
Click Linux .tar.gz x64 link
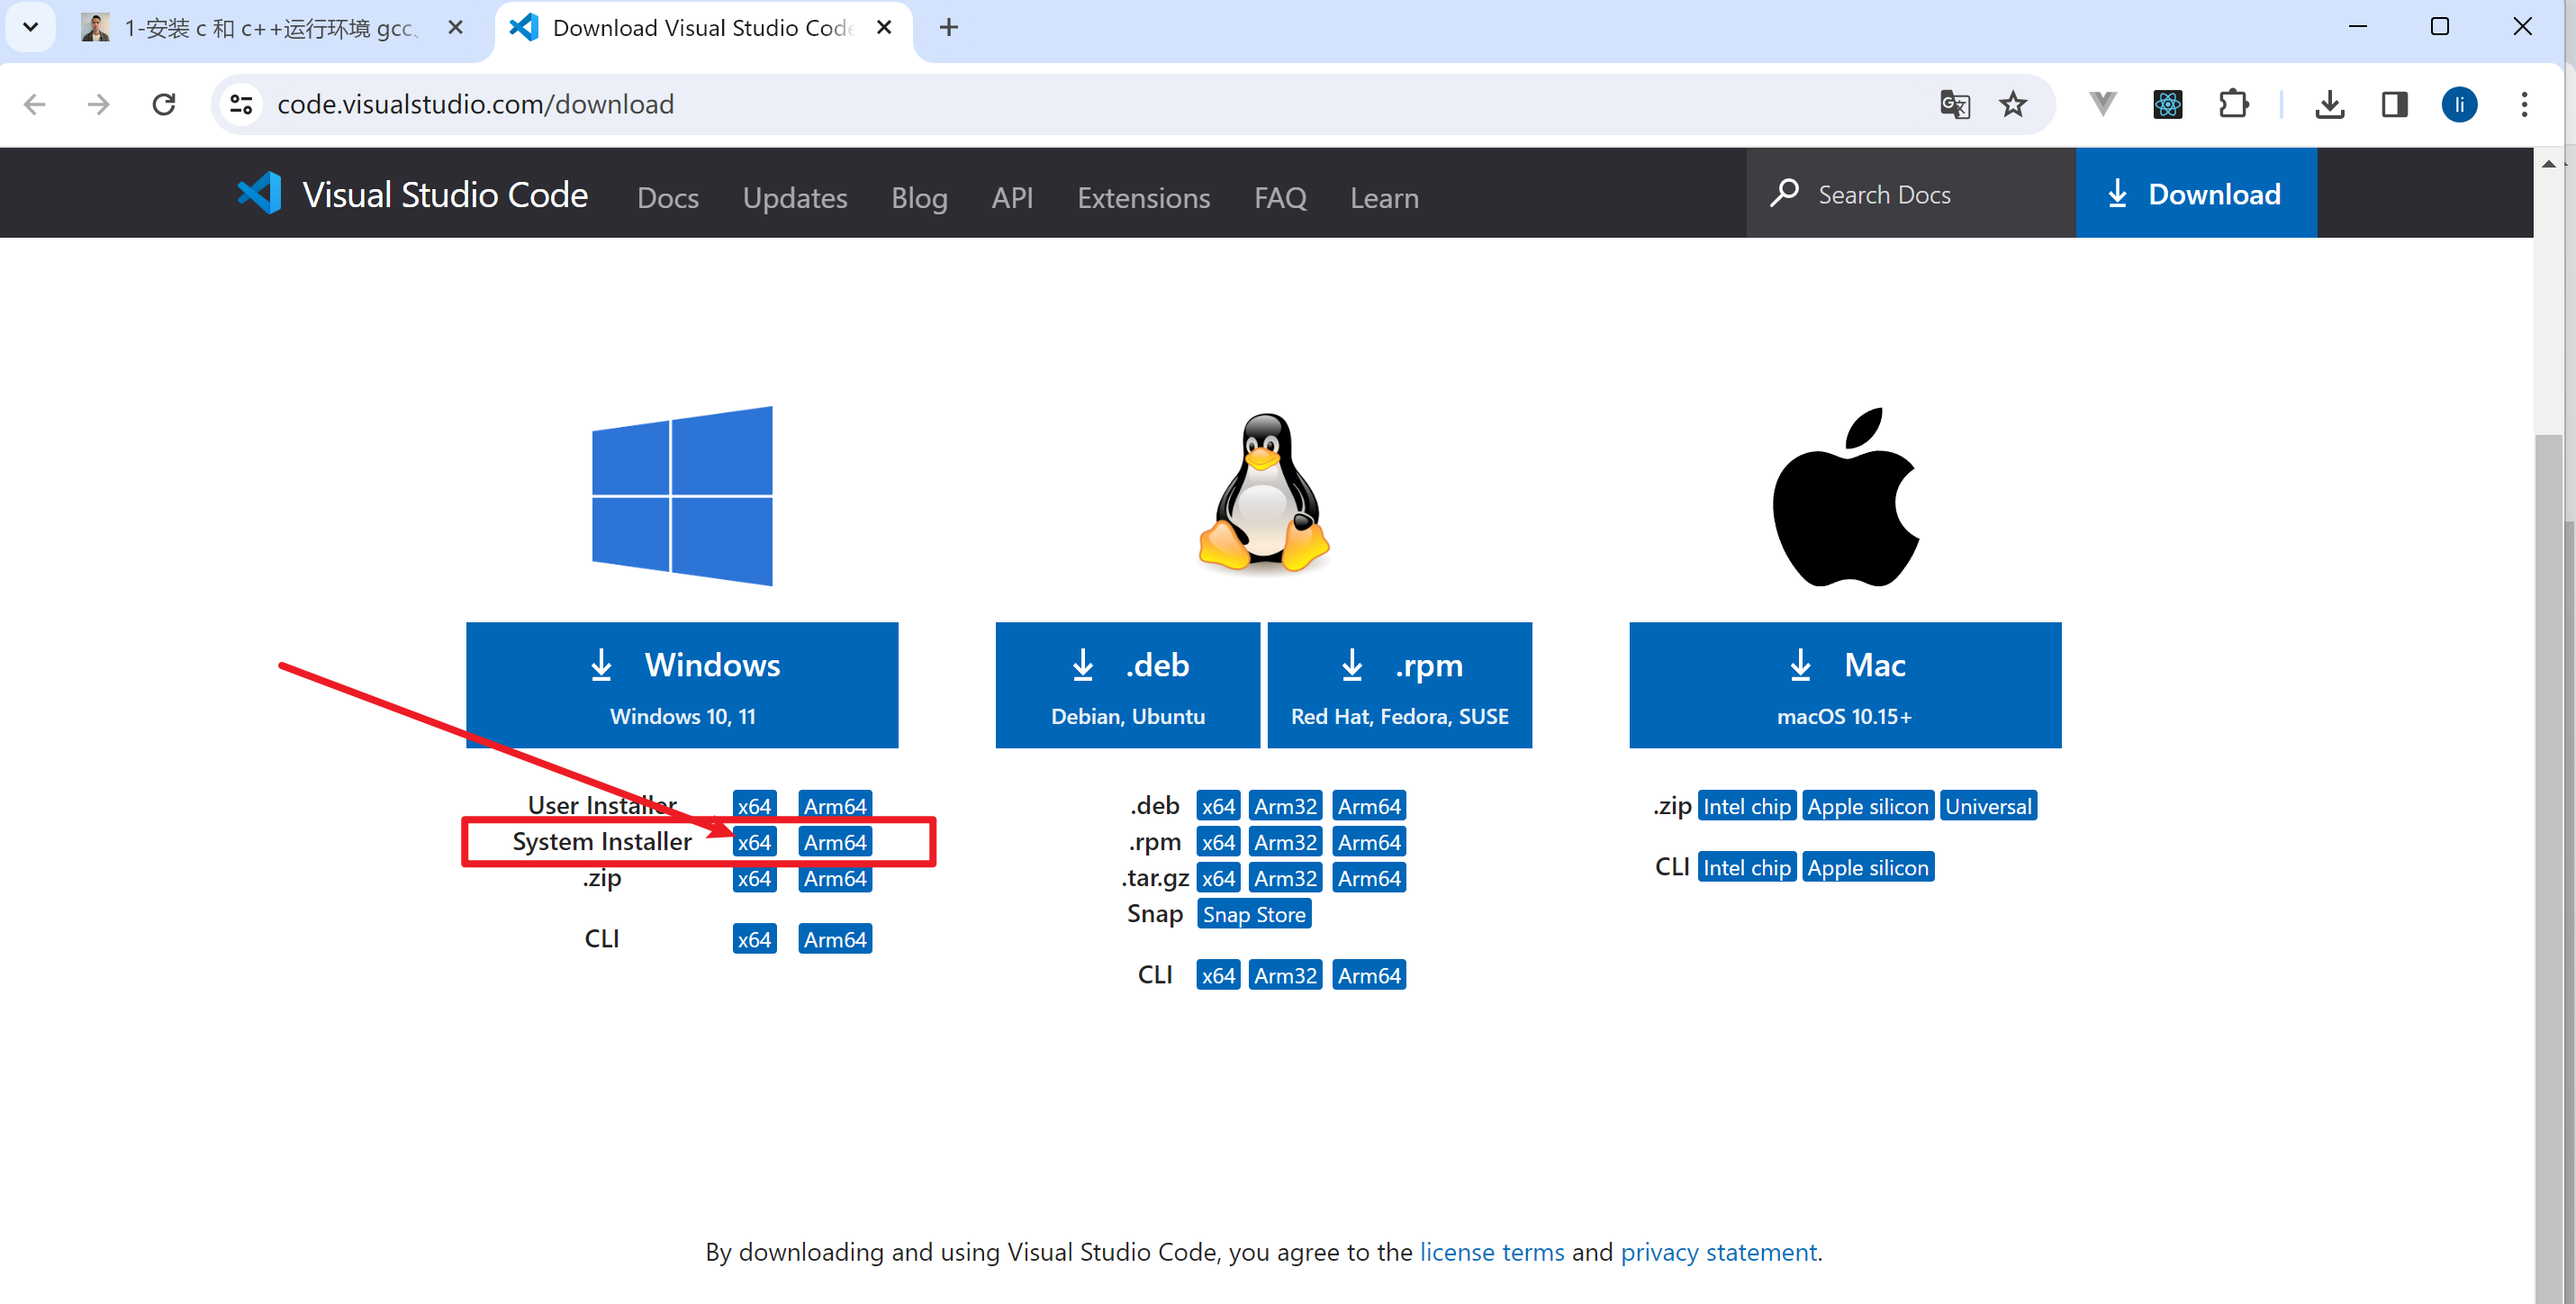(x=1218, y=878)
